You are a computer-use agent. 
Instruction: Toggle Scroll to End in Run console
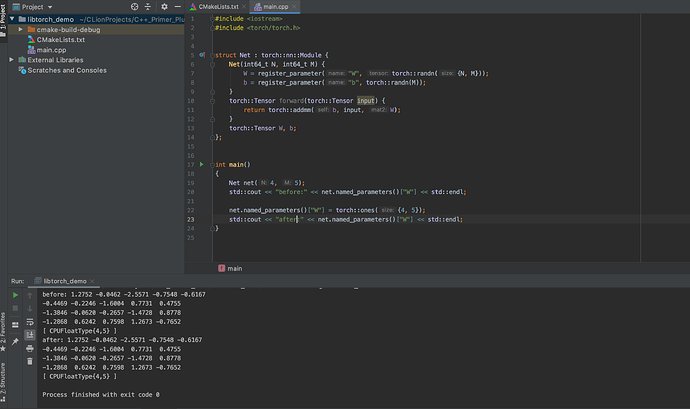click(30, 334)
